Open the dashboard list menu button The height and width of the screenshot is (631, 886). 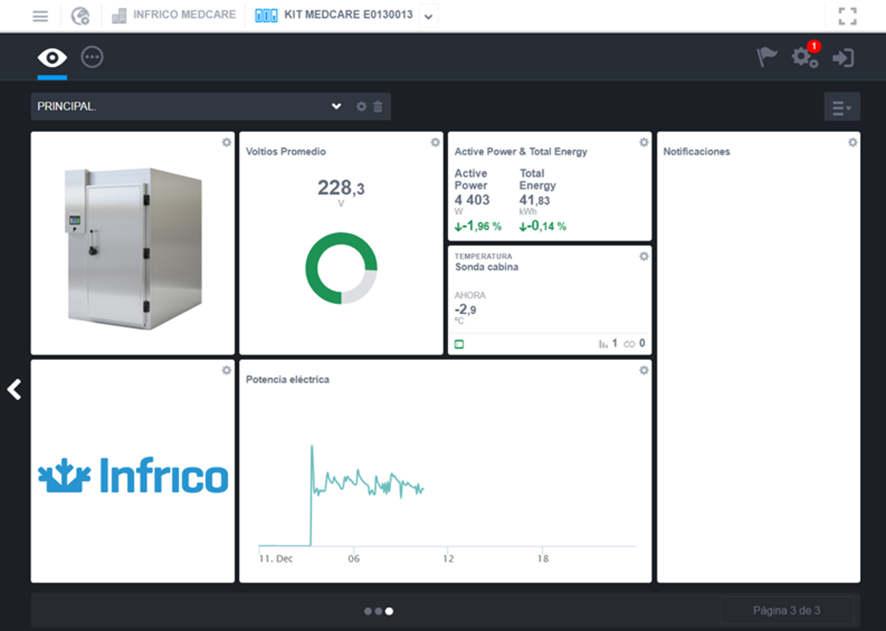click(842, 107)
